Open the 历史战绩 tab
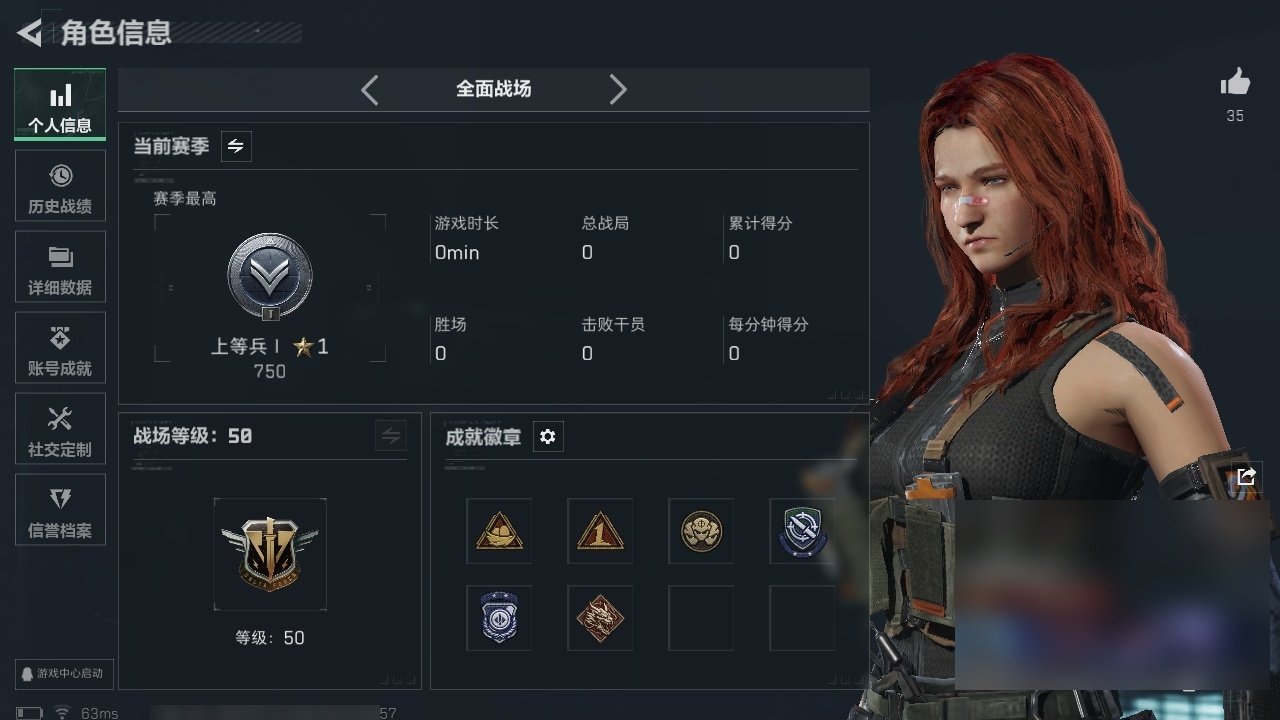1280x720 pixels. click(60, 186)
